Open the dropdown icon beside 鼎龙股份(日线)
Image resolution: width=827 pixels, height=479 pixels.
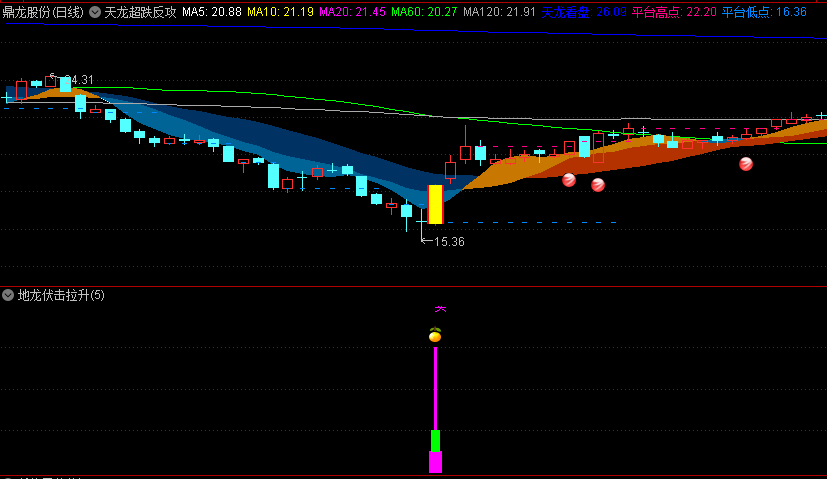pyautogui.click(x=95, y=12)
